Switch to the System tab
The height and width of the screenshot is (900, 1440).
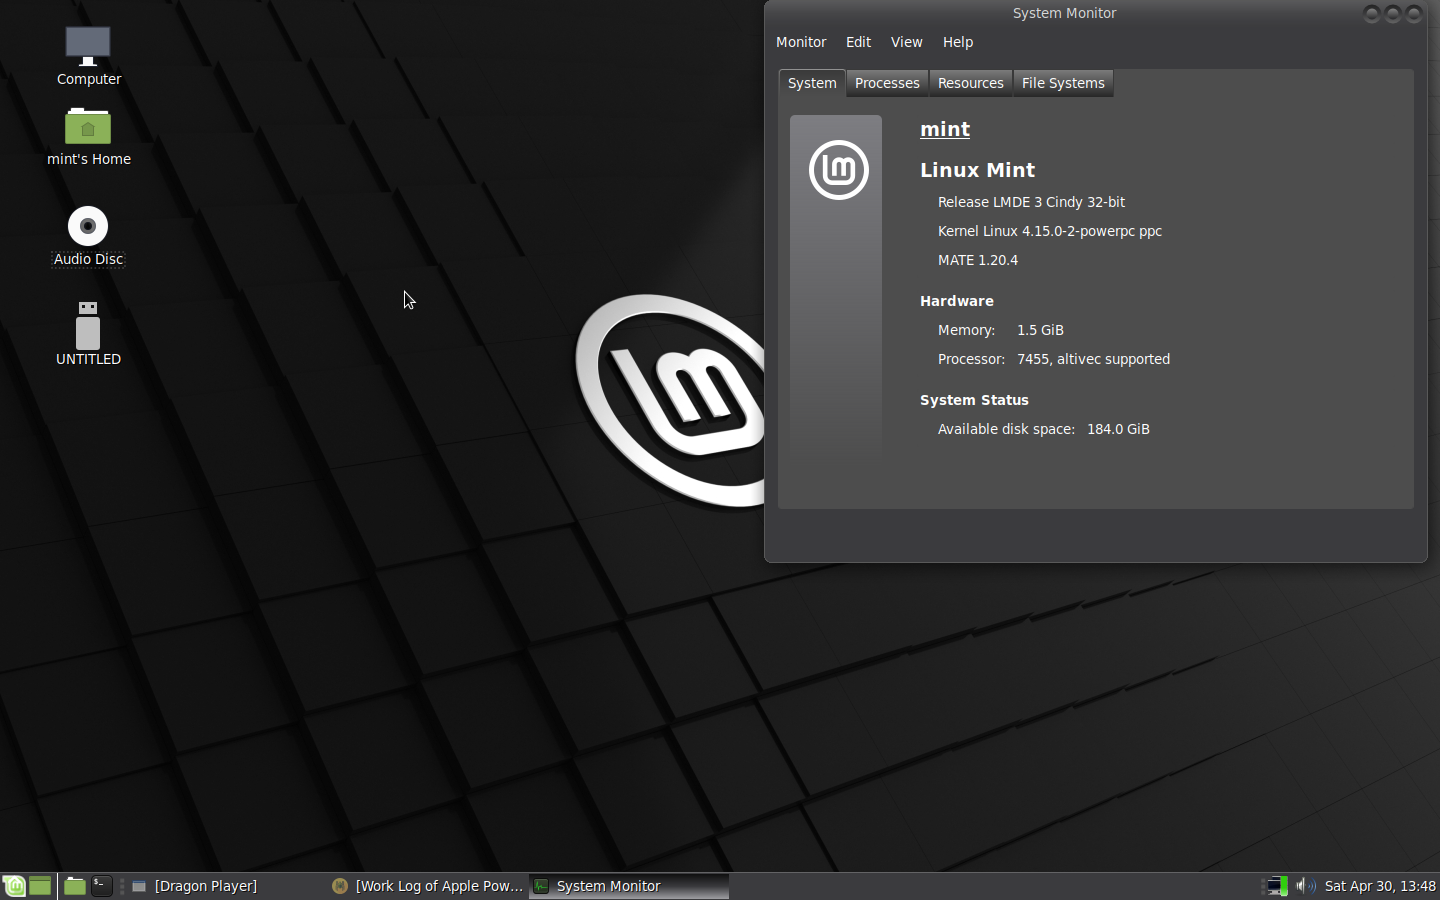(812, 83)
